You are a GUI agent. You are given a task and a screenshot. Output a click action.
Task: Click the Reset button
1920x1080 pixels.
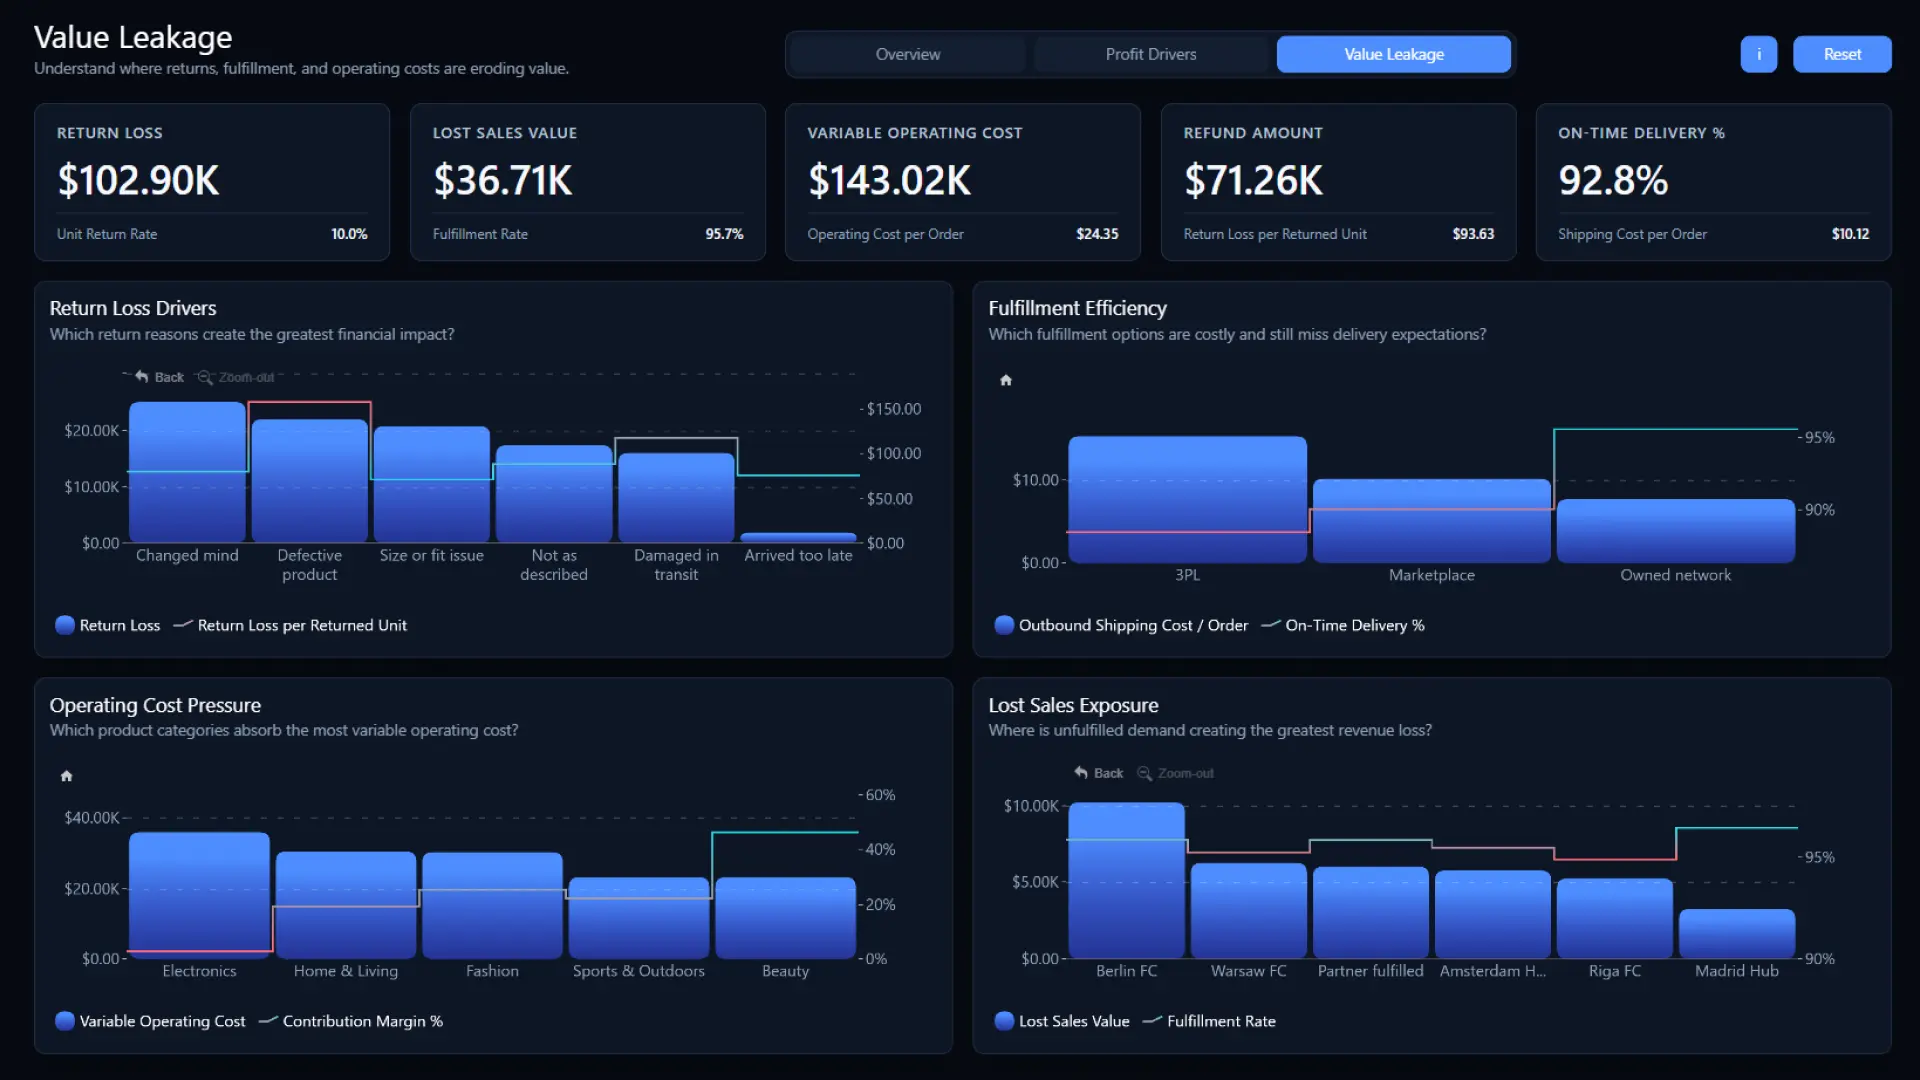click(x=1841, y=54)
